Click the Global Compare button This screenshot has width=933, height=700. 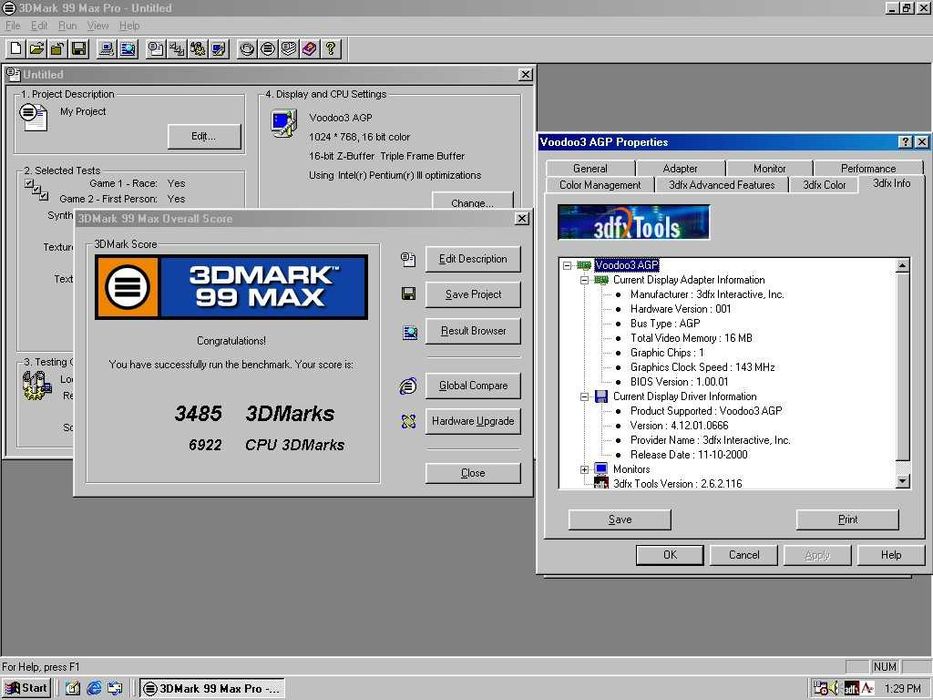coord(473,386)
